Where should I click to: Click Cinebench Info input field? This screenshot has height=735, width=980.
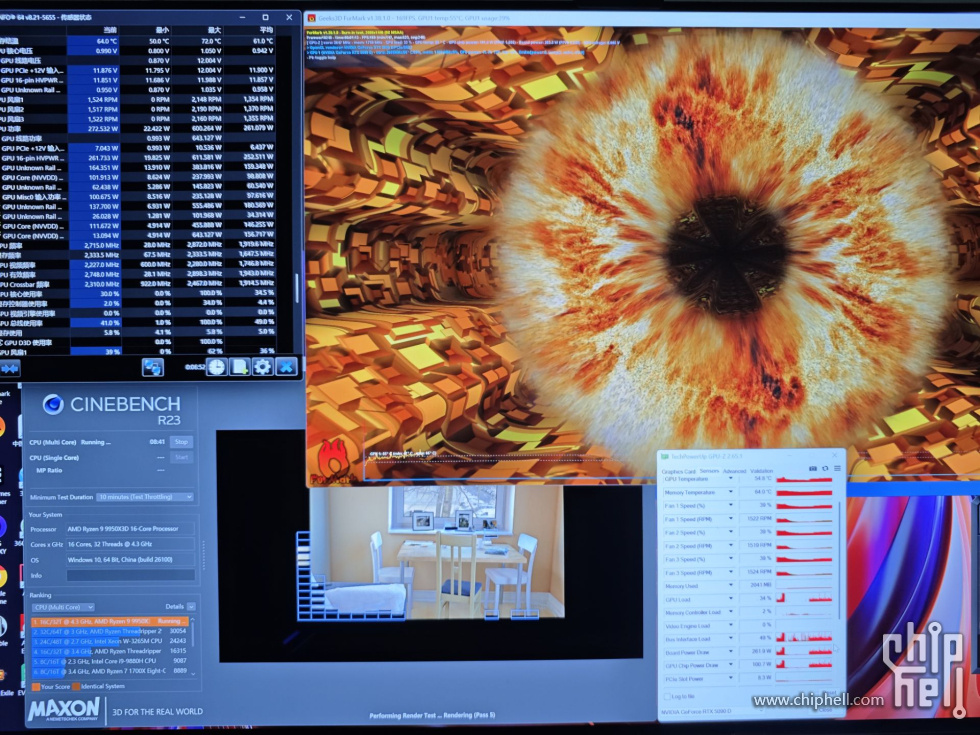pyautogui.click(x=130, y=575)
